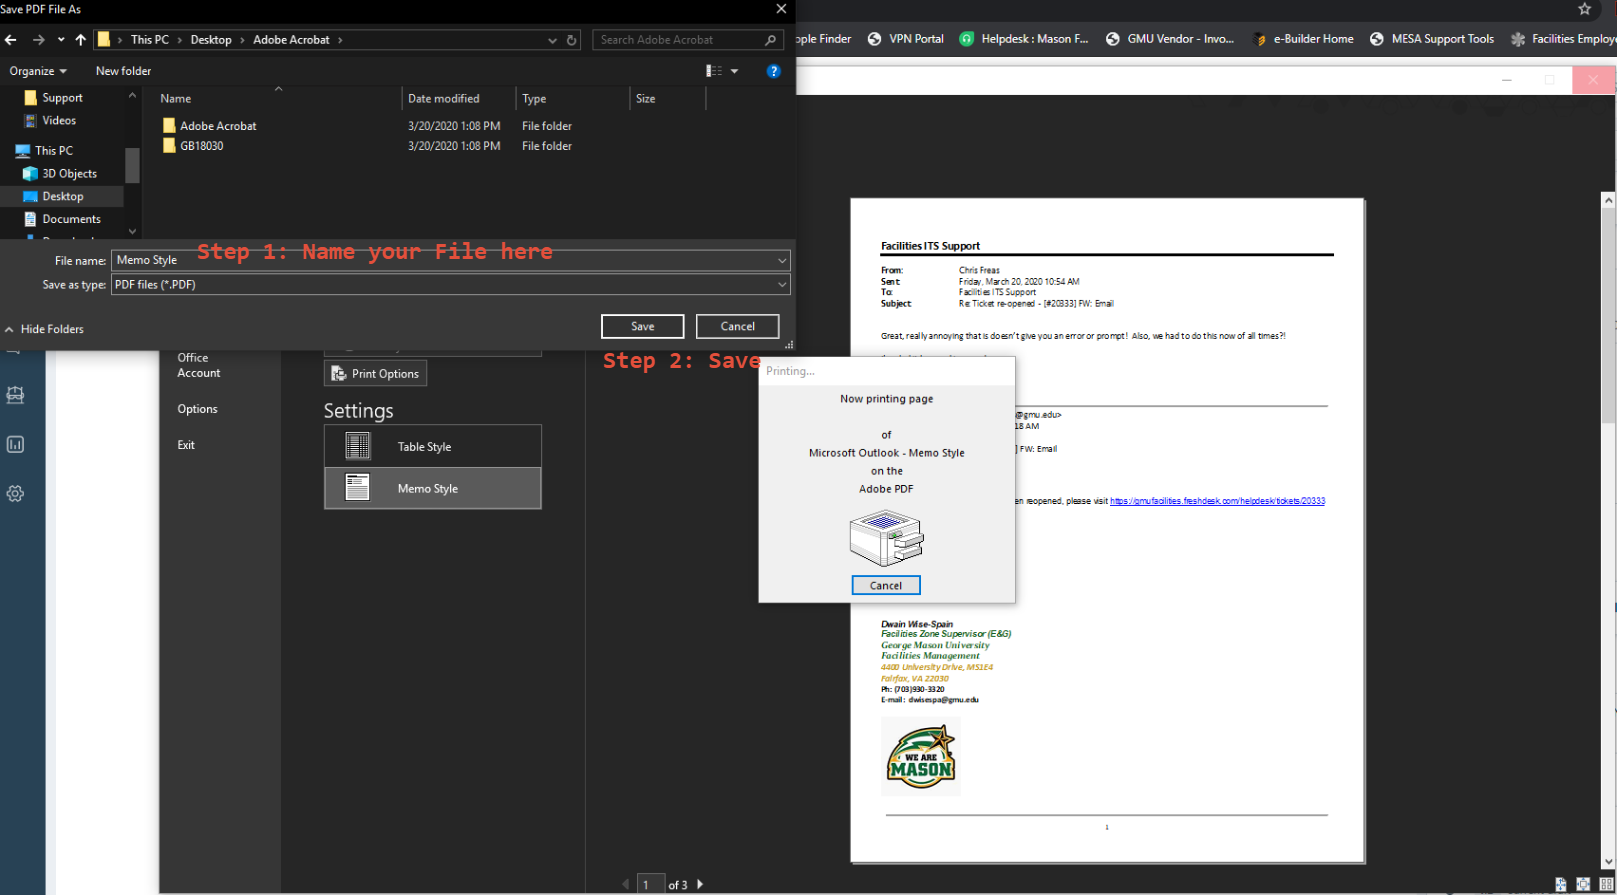Cancel the Printing progress dialog
The width and height of the screenshot is (1617, 895).
[886, 586]
